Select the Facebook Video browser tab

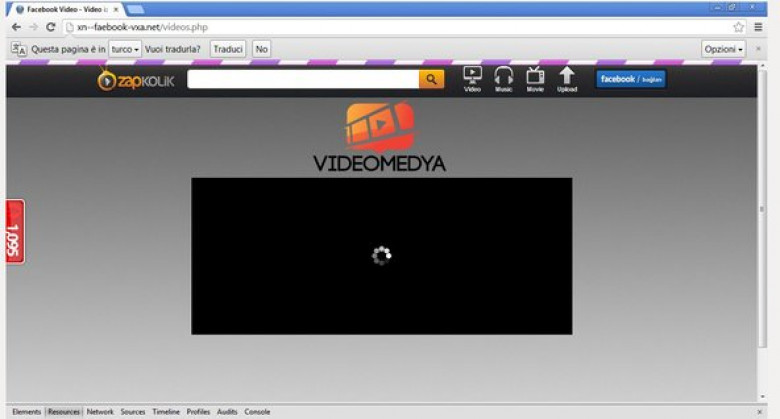click(x=64, y=9)
